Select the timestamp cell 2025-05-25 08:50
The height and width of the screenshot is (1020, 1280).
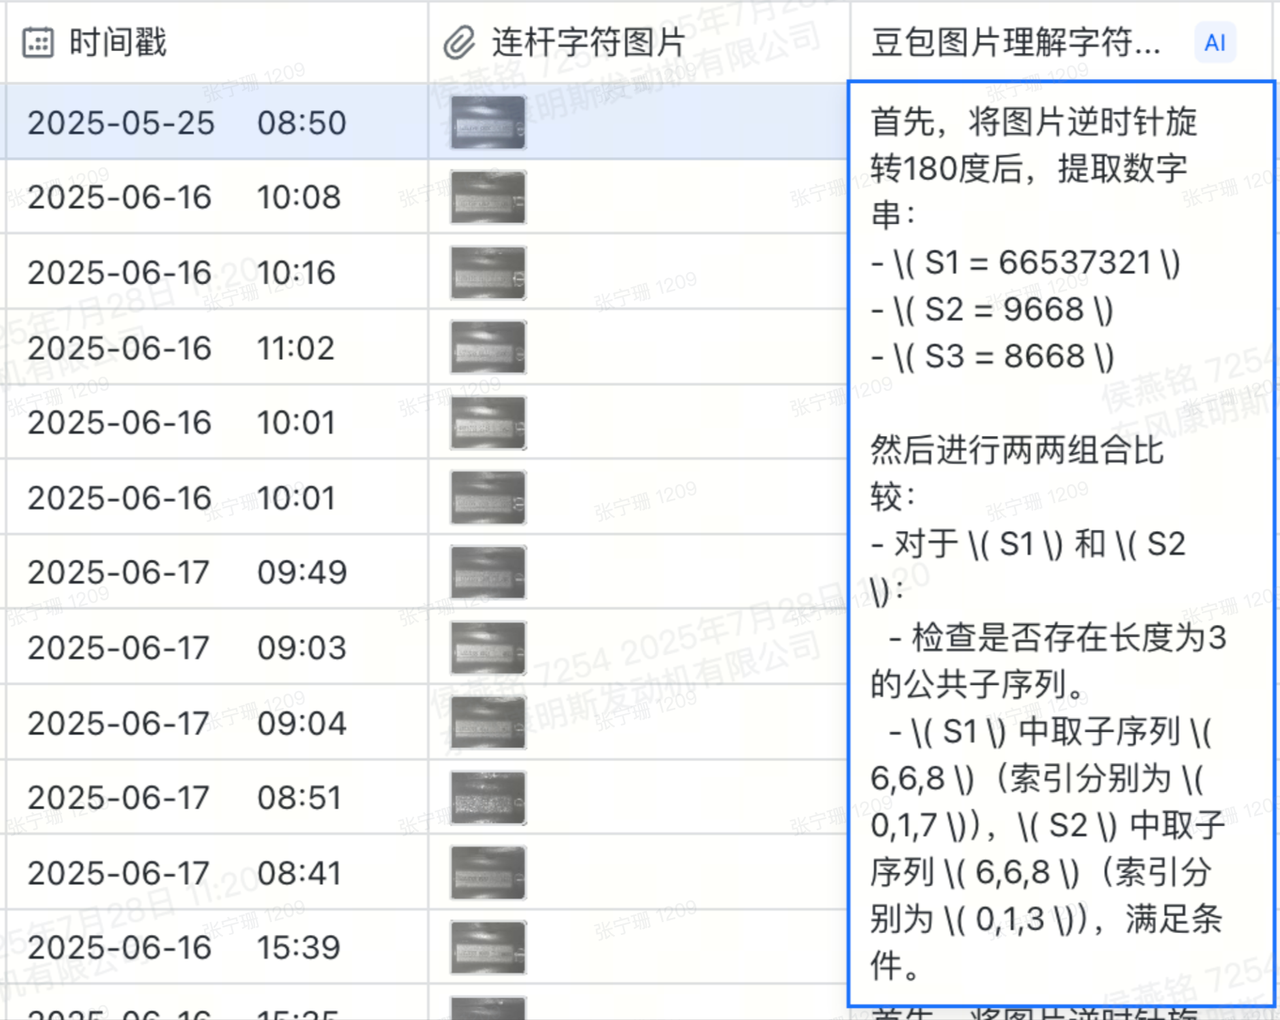[186, 123]
